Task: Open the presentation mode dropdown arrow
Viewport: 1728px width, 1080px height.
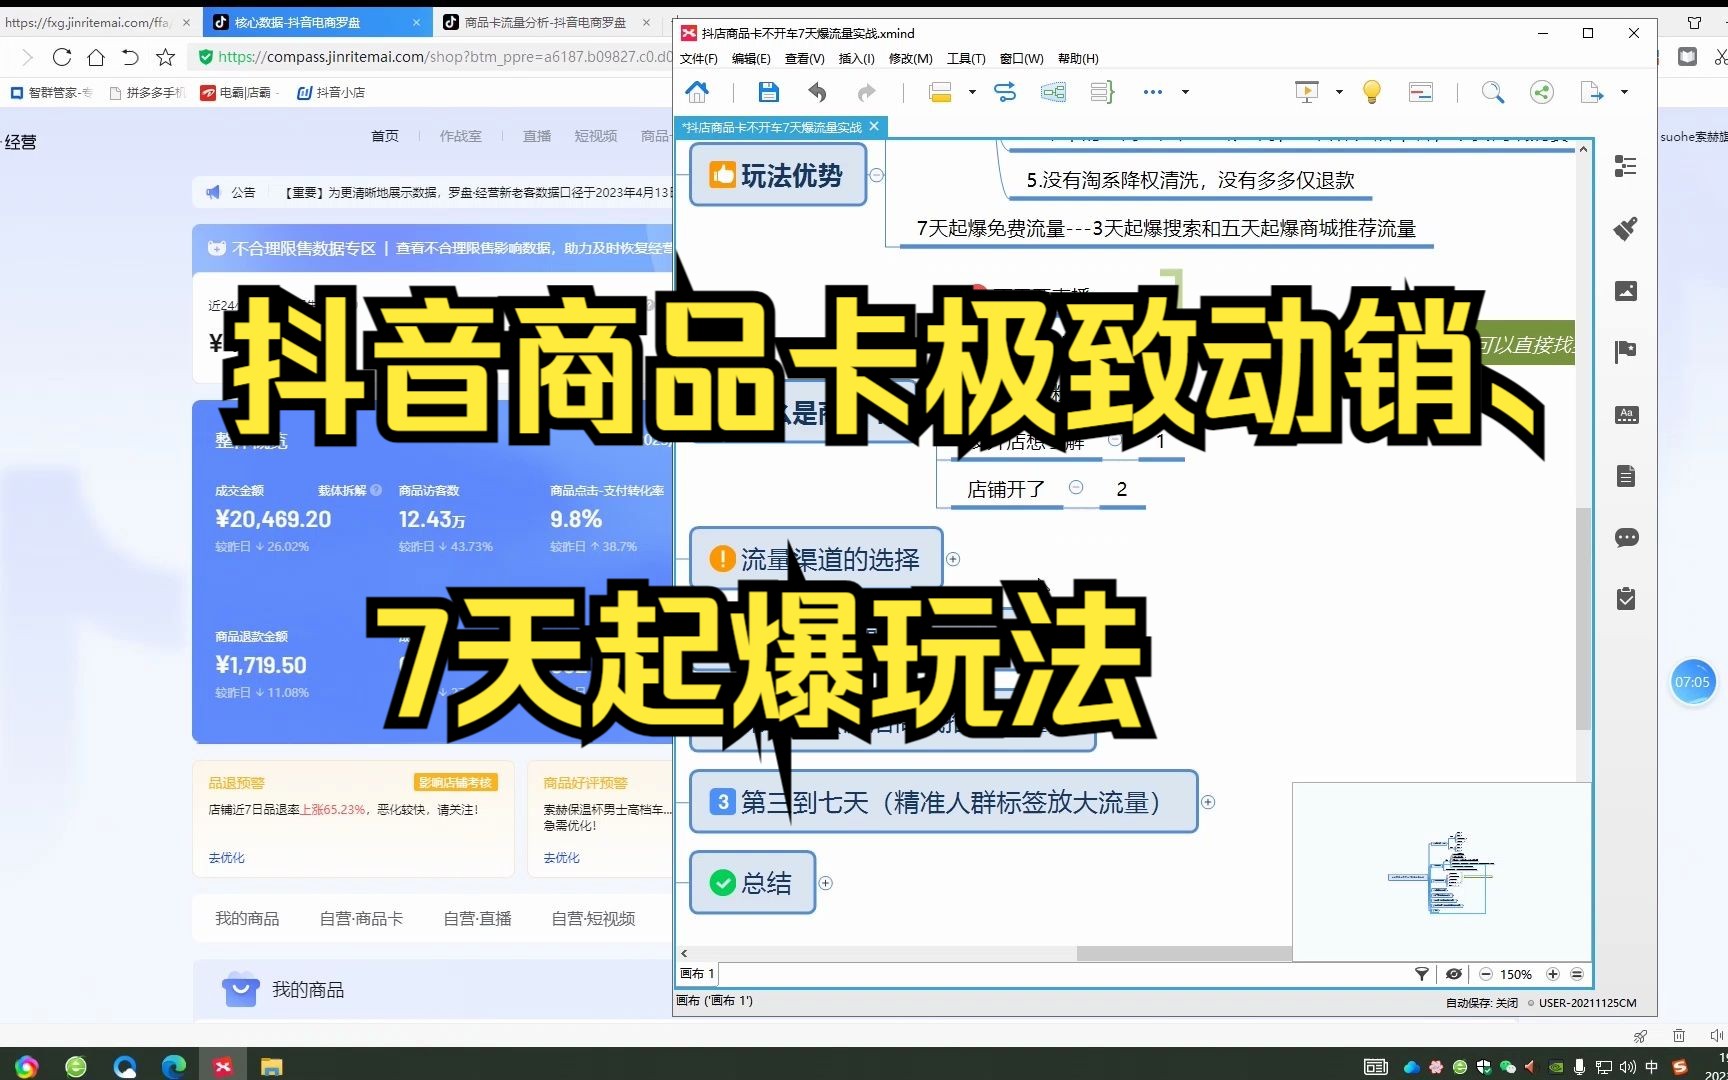Action: tap(1339, 92)
